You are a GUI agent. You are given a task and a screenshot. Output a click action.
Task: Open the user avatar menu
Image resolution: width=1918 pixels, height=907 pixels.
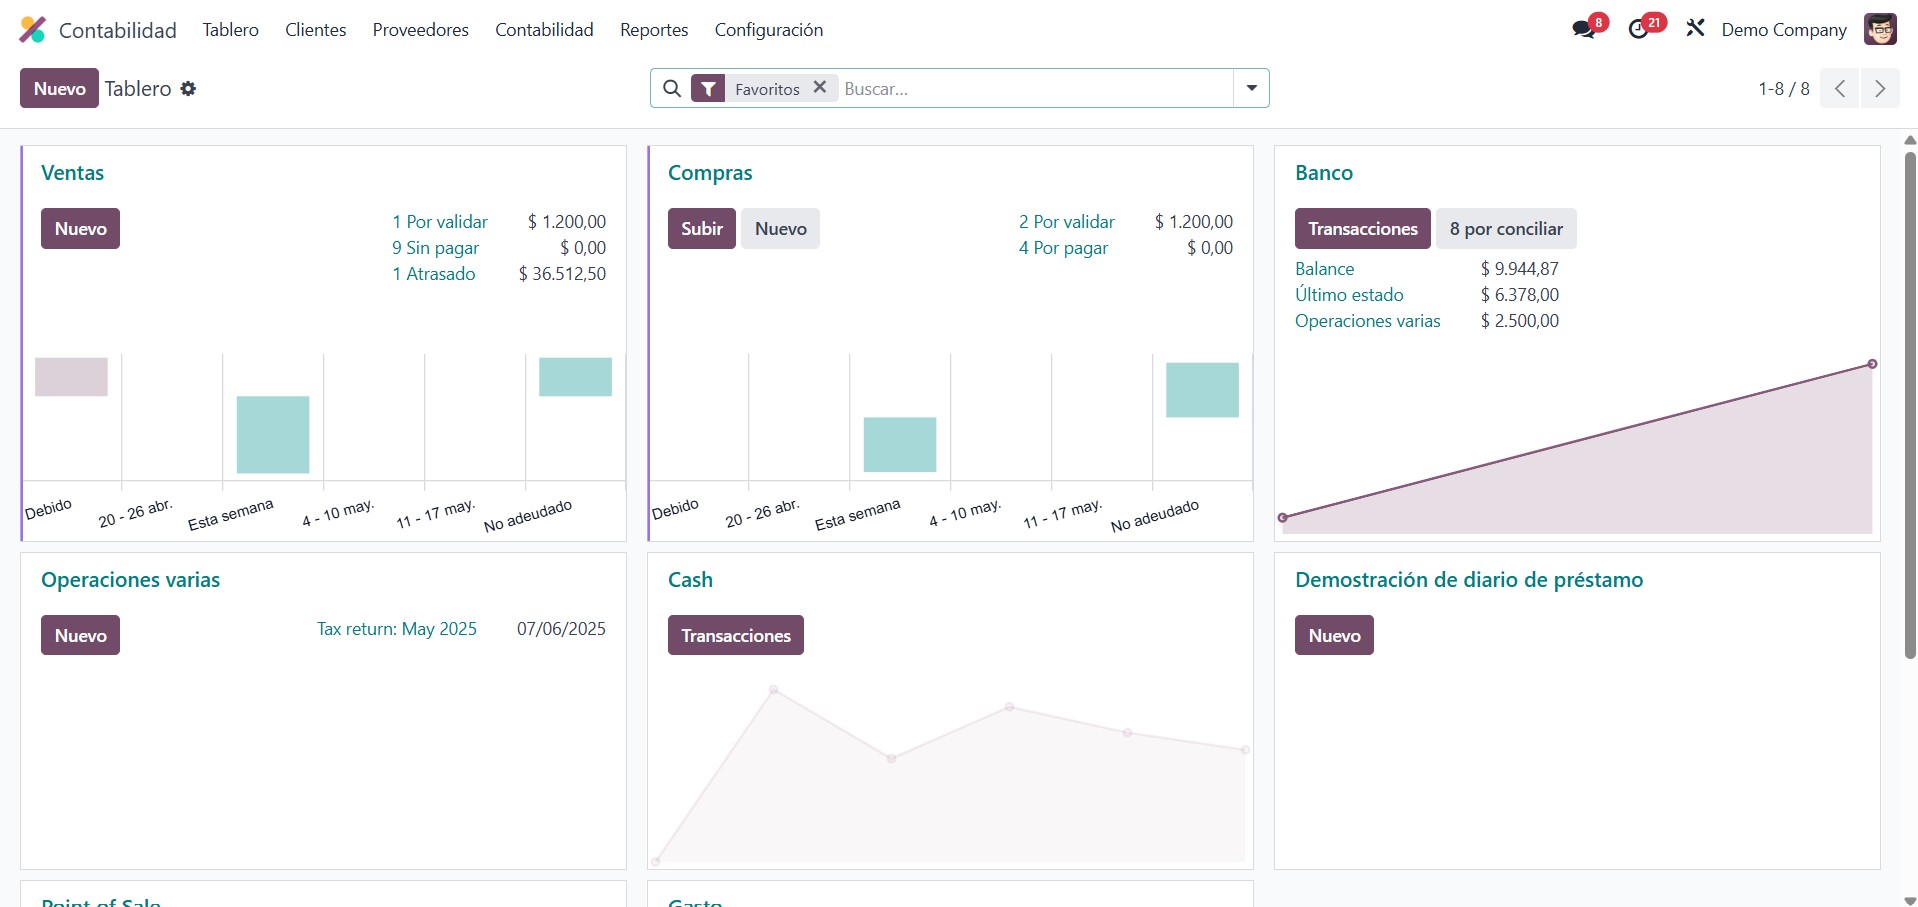tap(1880, 30)
